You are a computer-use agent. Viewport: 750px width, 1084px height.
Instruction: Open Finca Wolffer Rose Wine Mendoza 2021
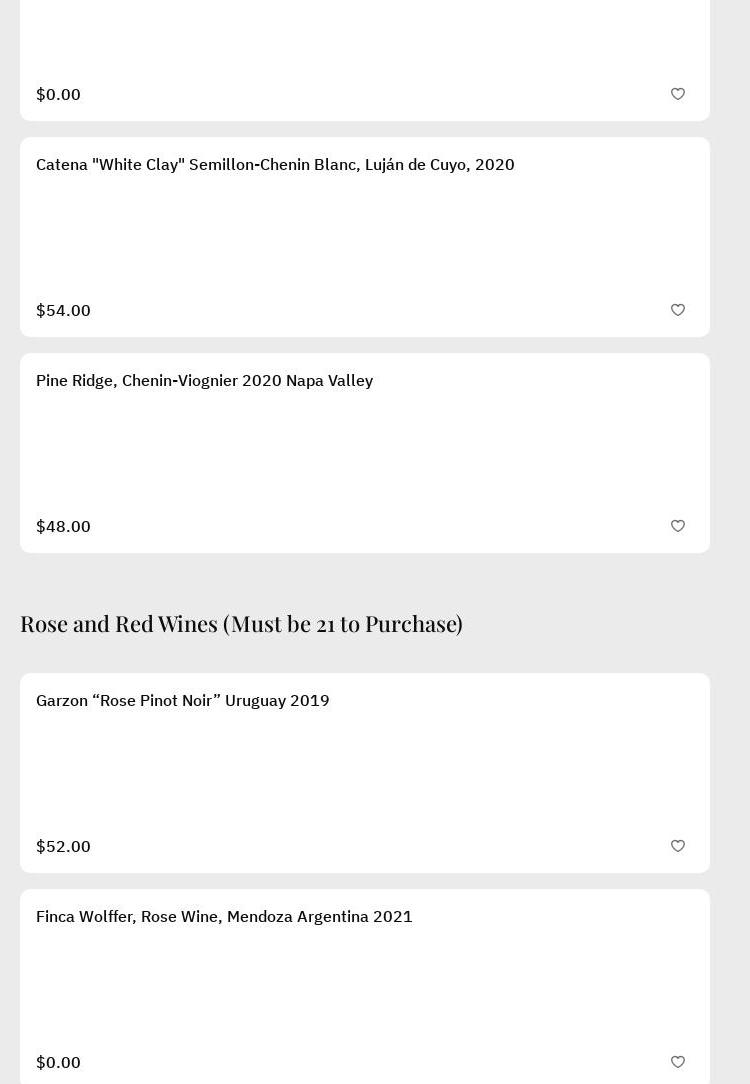coord(224,916)
